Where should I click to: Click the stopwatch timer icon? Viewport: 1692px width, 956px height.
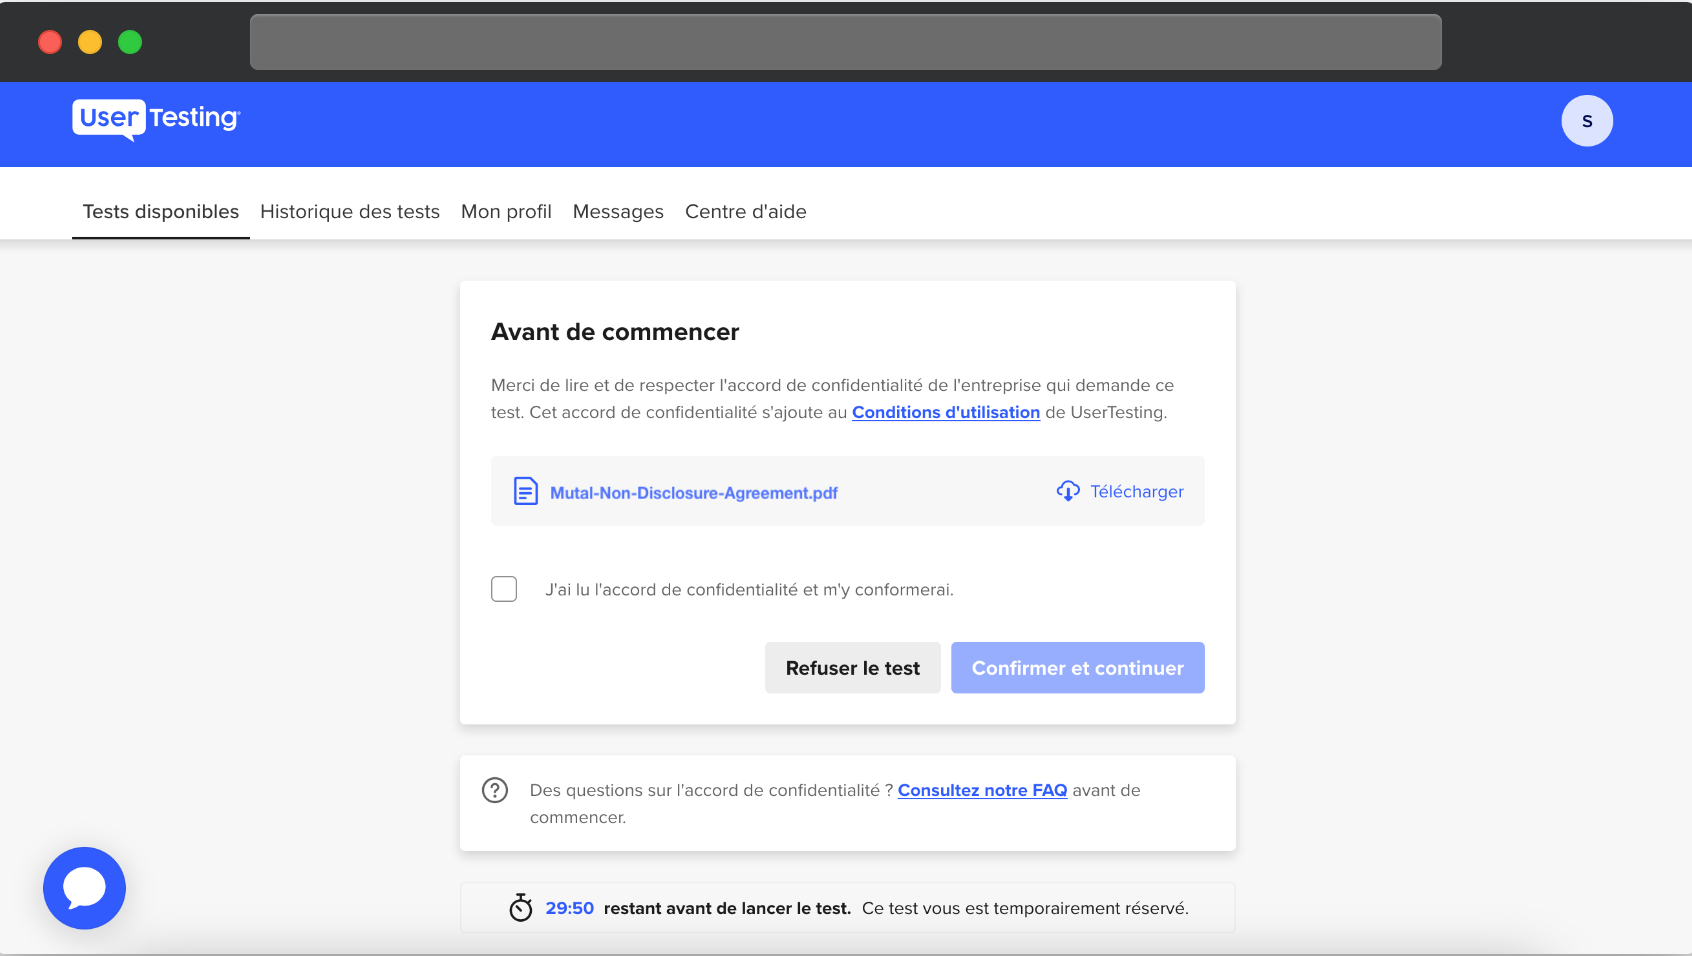coord(521,907)
